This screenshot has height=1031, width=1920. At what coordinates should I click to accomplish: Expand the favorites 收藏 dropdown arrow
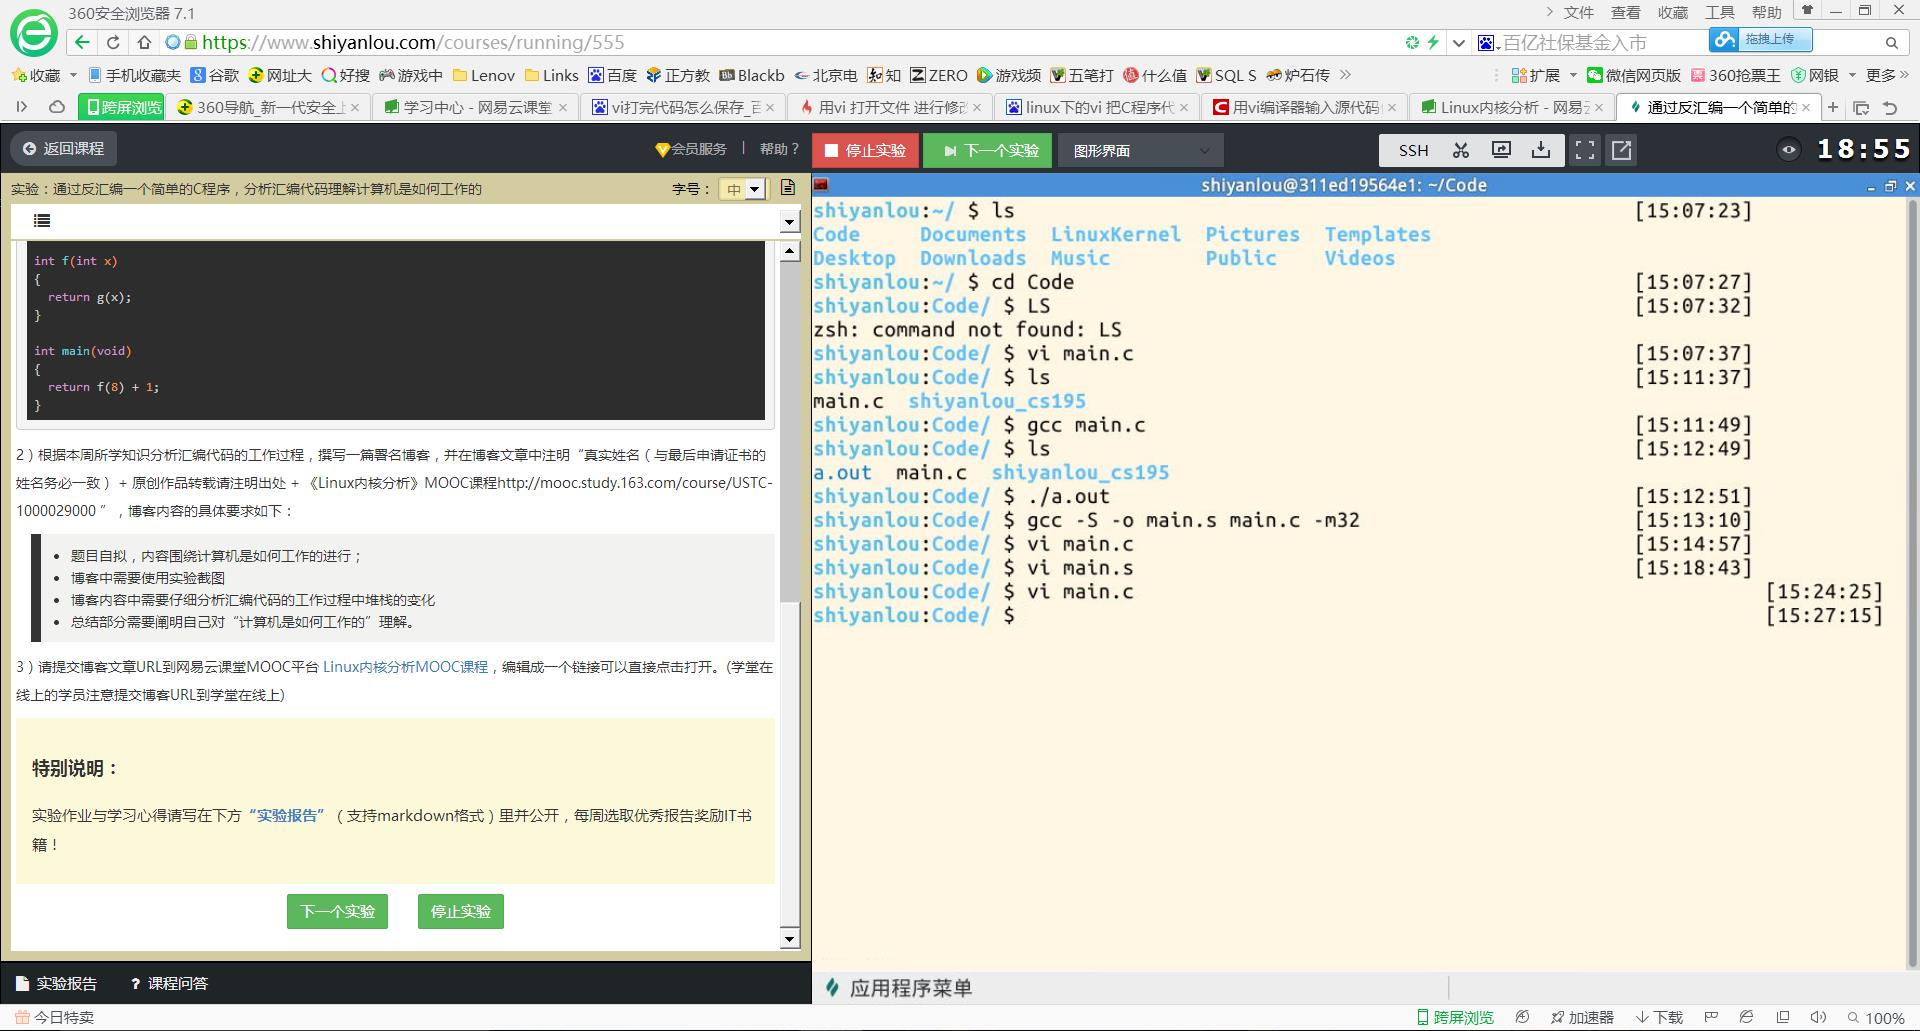73,75
